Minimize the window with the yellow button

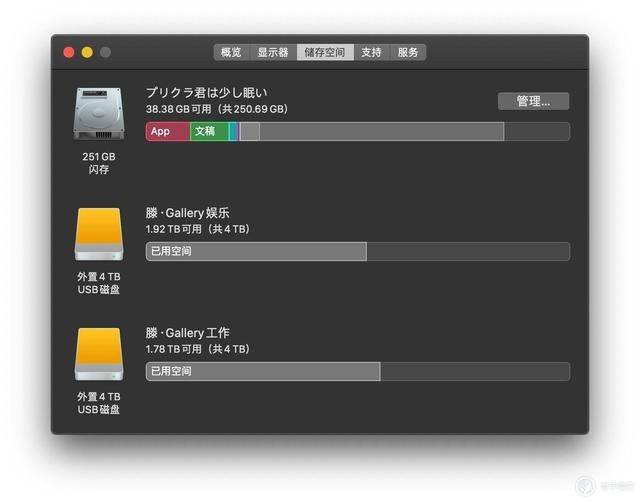pyautogui.click(x=87, y=52)
